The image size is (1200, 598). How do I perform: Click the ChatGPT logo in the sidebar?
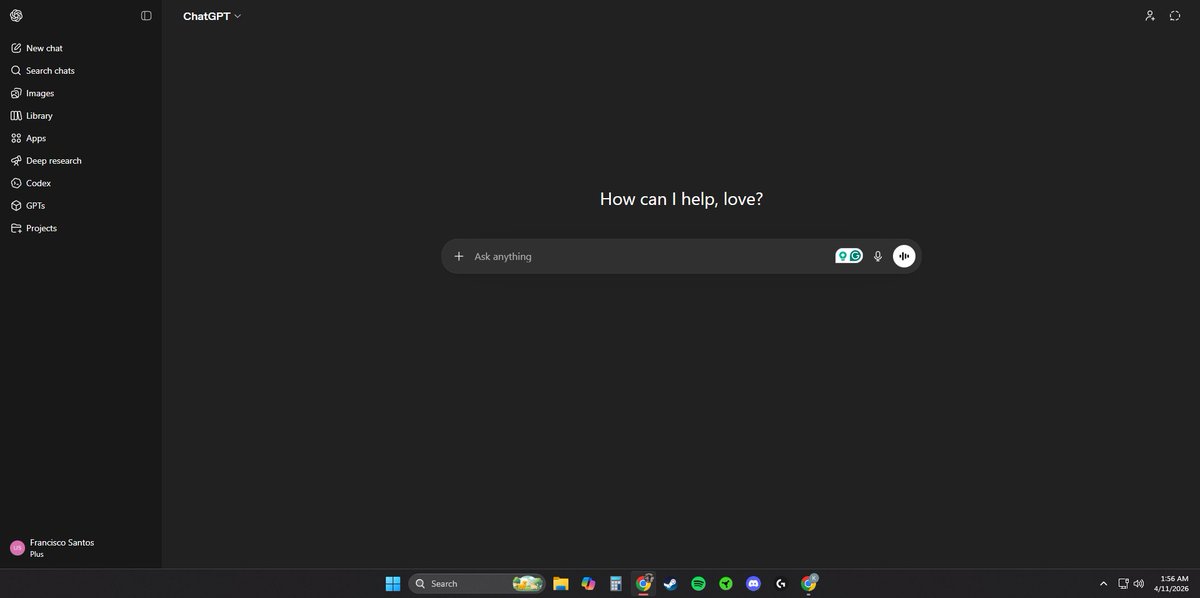(x=16, y=16)
